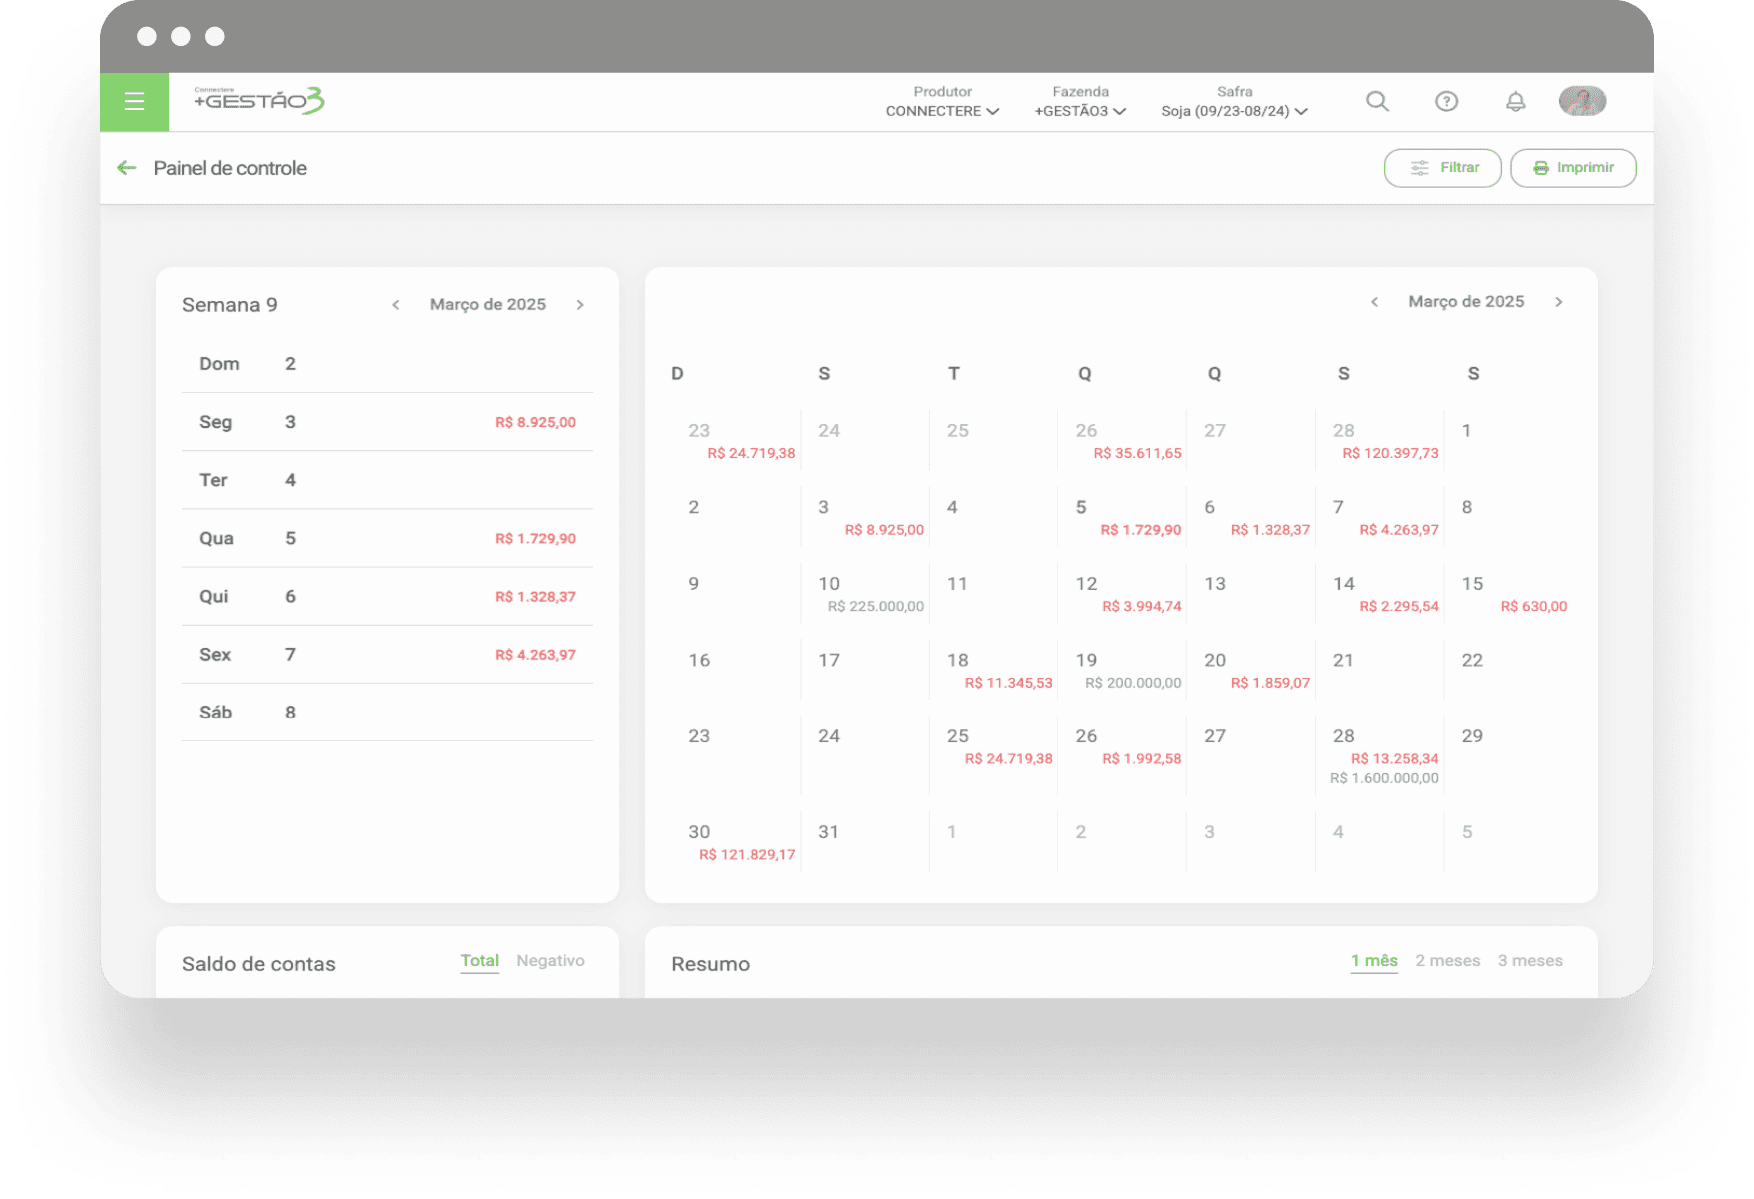Select the 3 meses Resumo tab
Viewport: 1754px width, 1199px height.
tap(1529, 961)
